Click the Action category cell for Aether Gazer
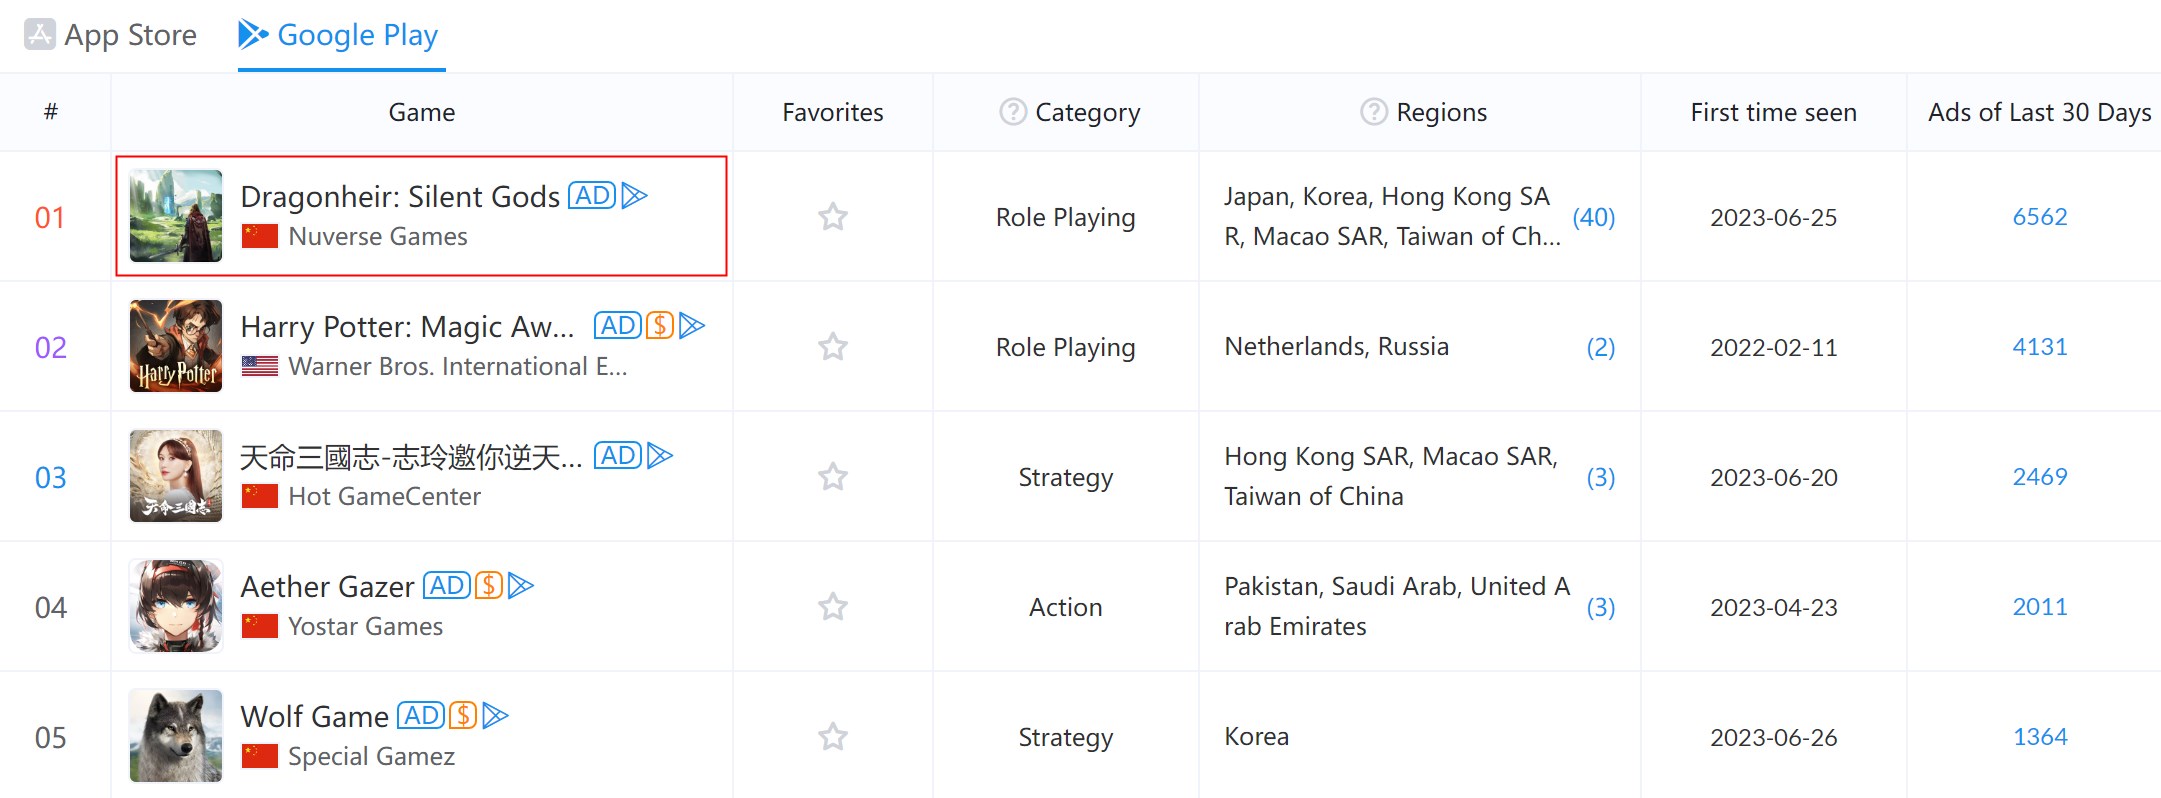This screenshot has height=798, width=2161. (1066, 607)
